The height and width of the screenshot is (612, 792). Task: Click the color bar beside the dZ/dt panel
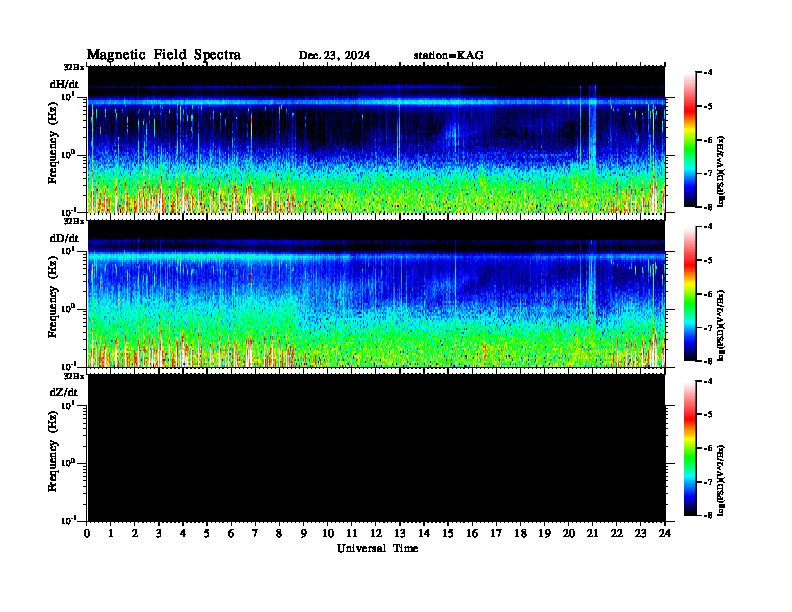tap(689, 448)
